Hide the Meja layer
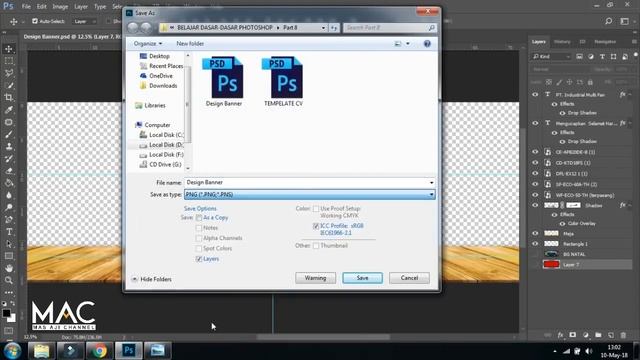 (x=535, y=233)
